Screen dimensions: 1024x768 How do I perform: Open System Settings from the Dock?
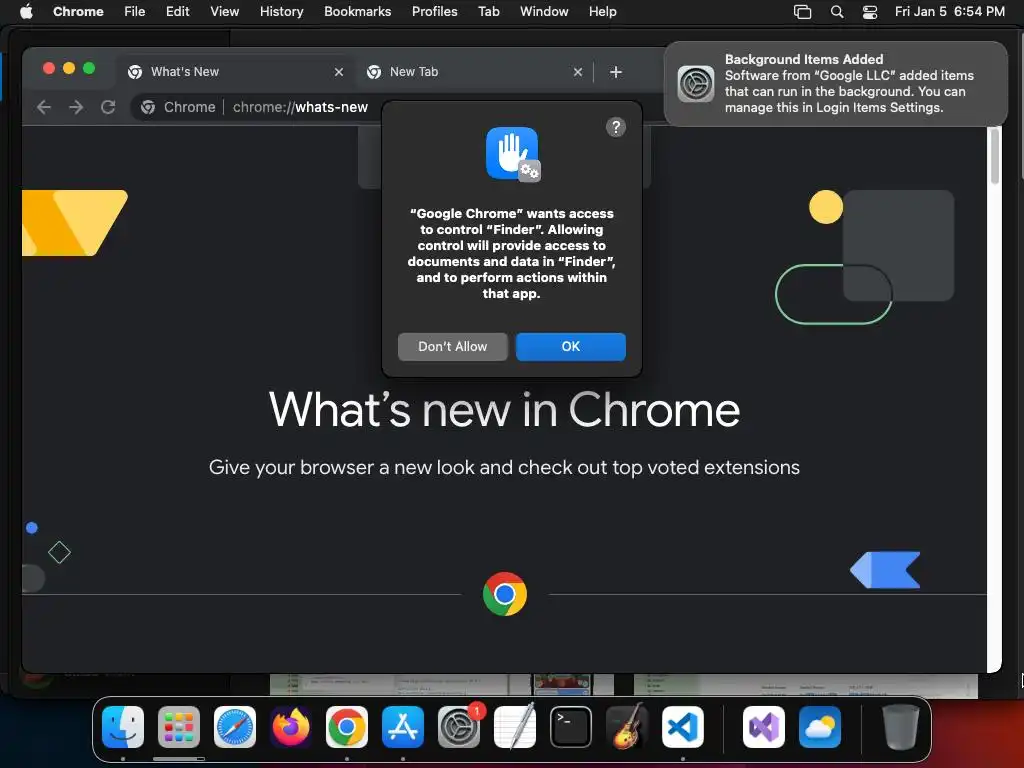(458, 727)
